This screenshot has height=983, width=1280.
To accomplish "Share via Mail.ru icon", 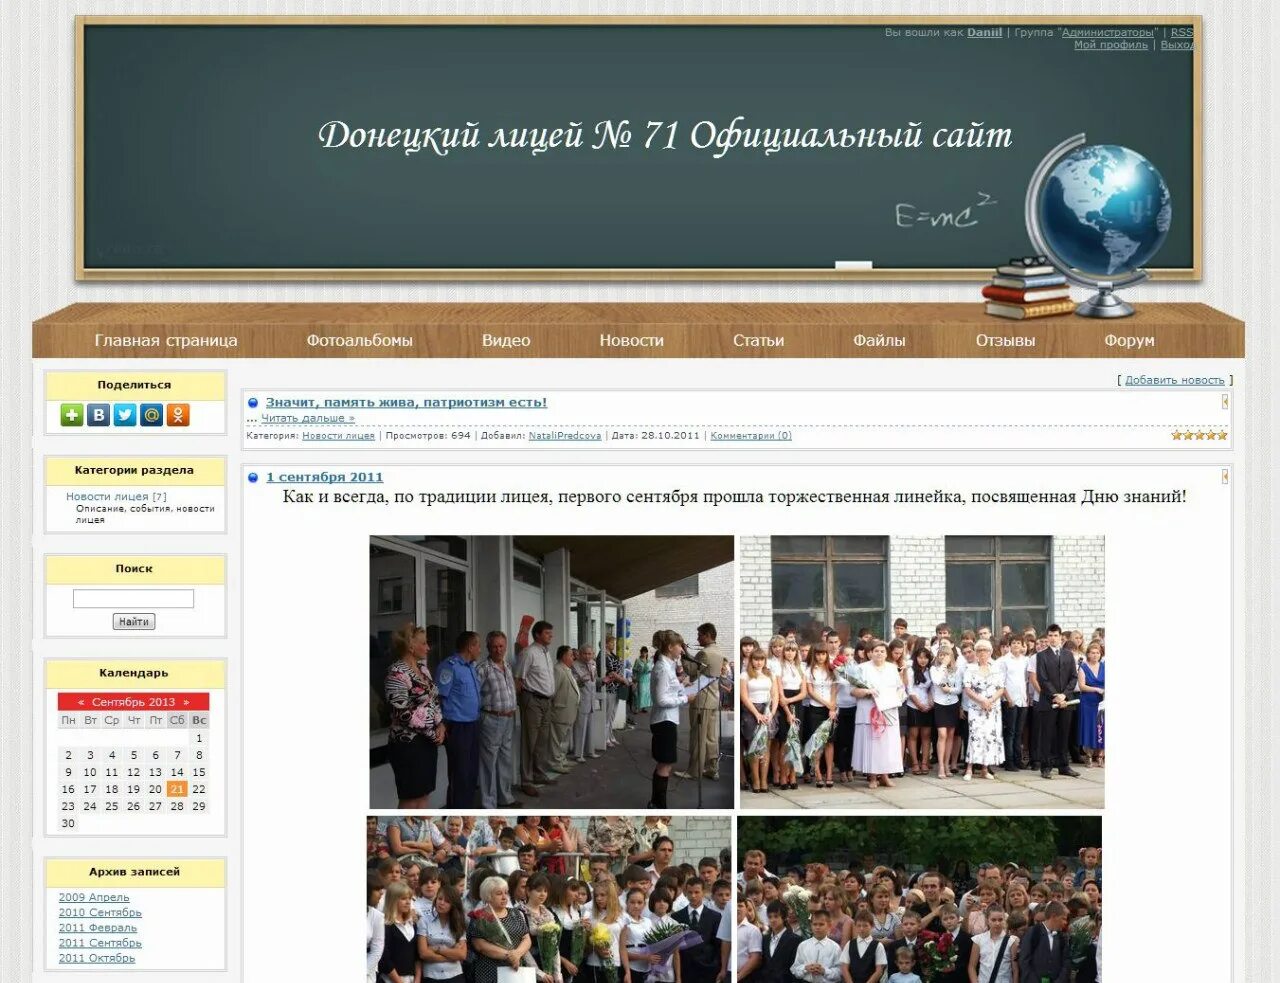I will pos(151,414).
